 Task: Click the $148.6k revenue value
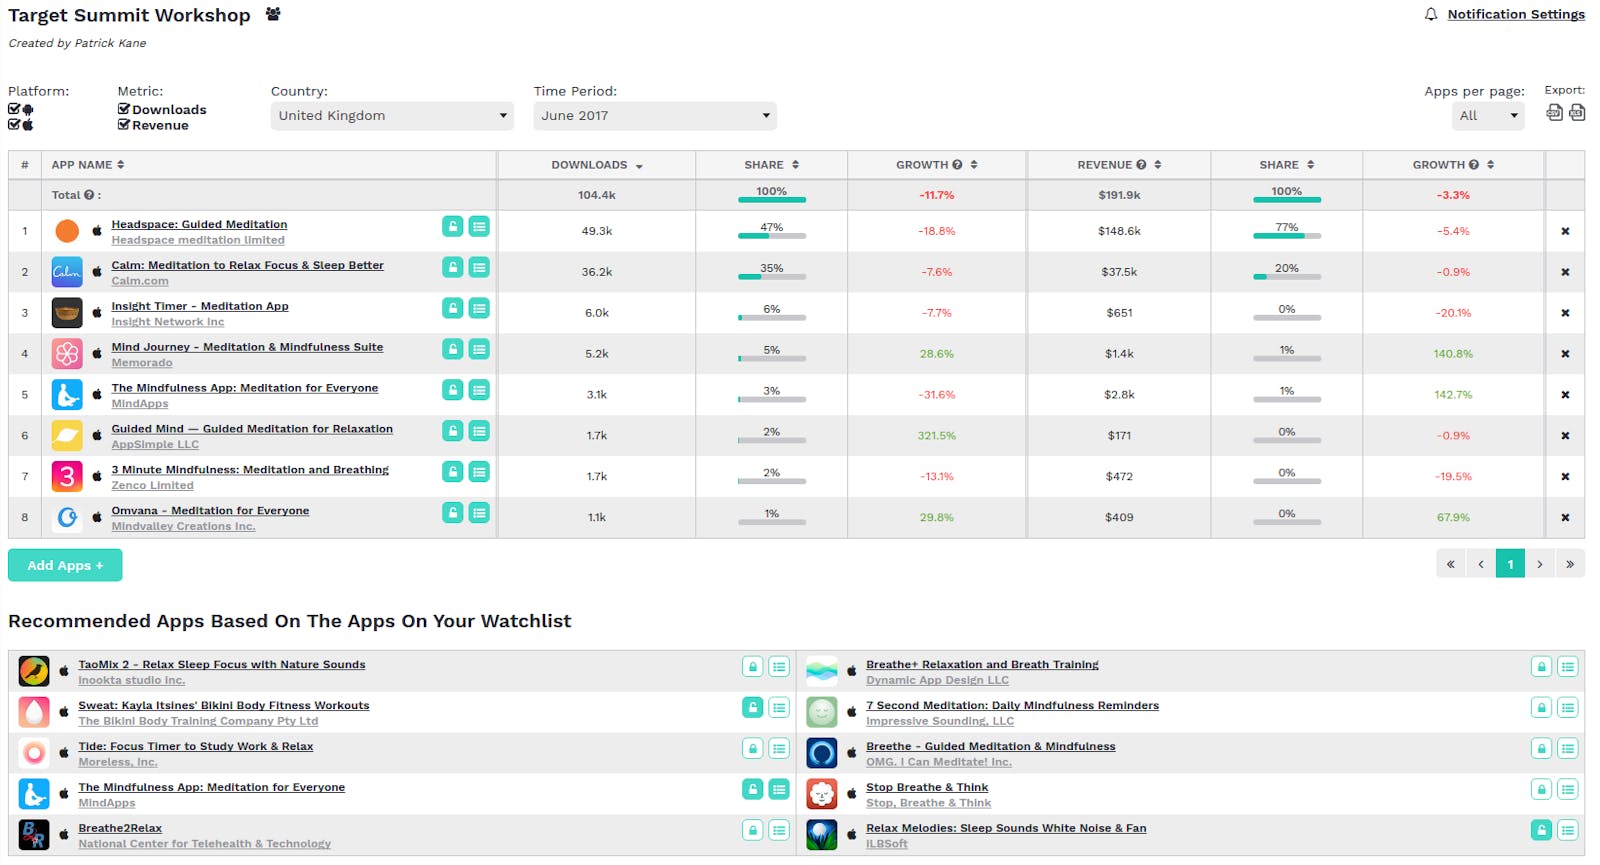pyautogui.click(x=1119, y=231)
